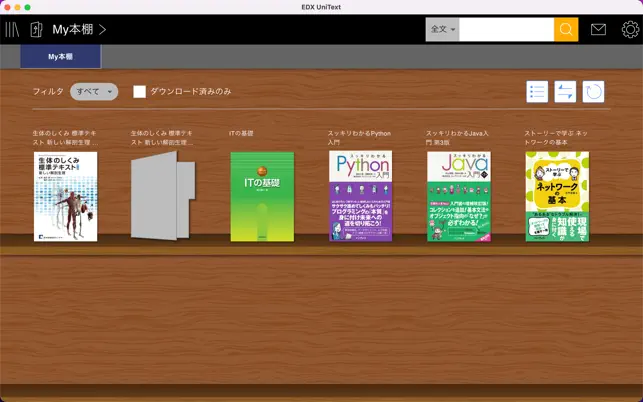Open the mail messages icon
This screenshot has height=402, width=643.
(598, 29)
